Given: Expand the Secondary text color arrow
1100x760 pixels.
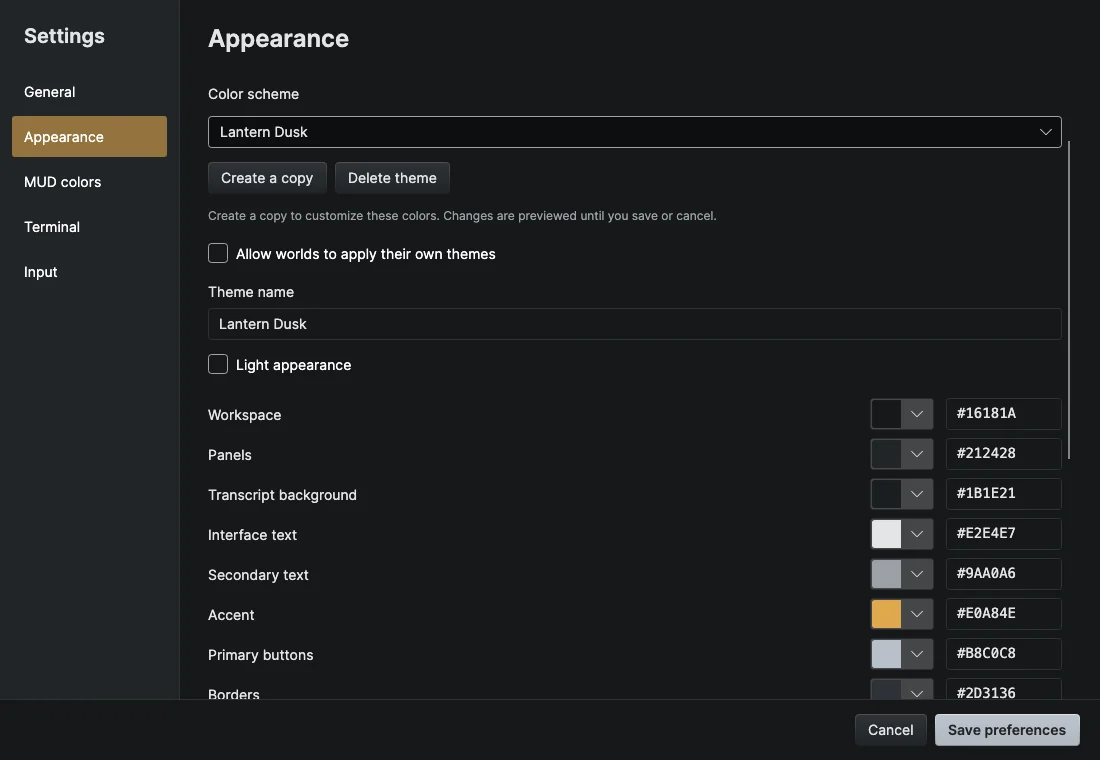Looking at the screenshot, I should 917,574.
